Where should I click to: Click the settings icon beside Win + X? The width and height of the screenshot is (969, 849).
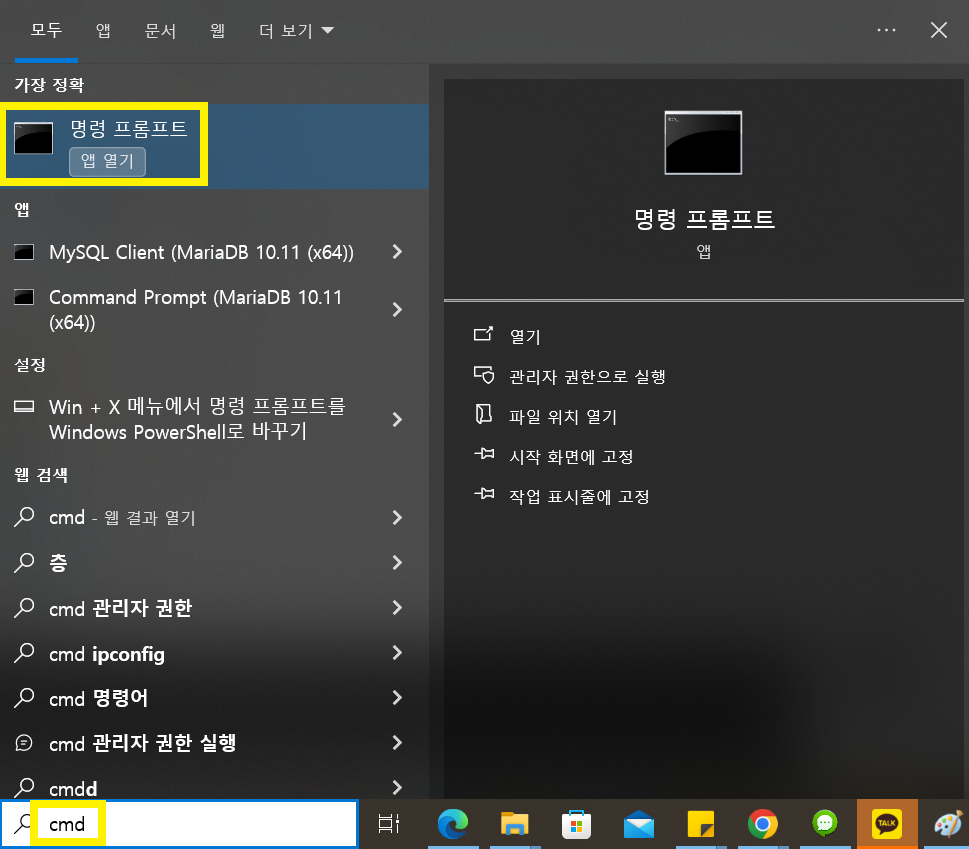tap(24, 407)
